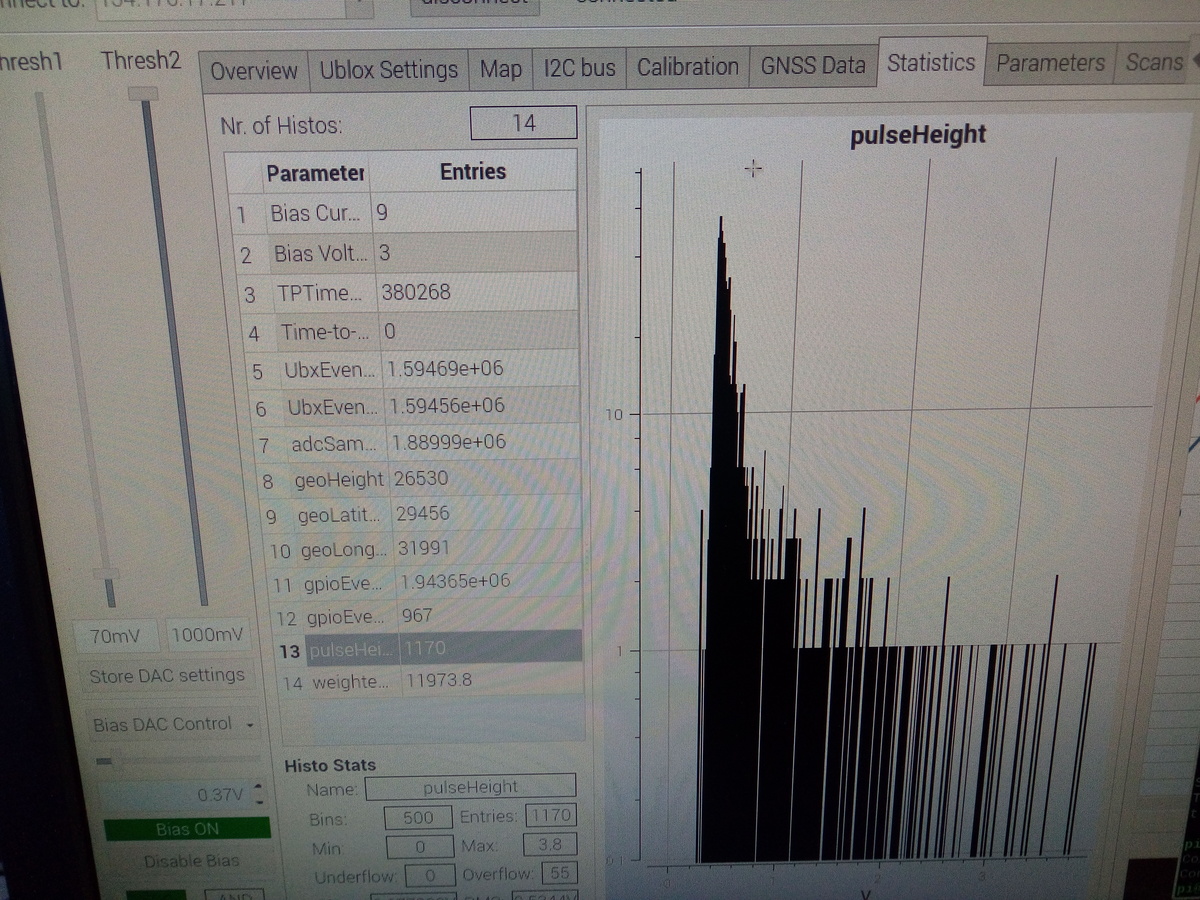This screenshot has width=1200, height=900.
Task: Select the geoHeight row
Action: [x=419, y=479]
